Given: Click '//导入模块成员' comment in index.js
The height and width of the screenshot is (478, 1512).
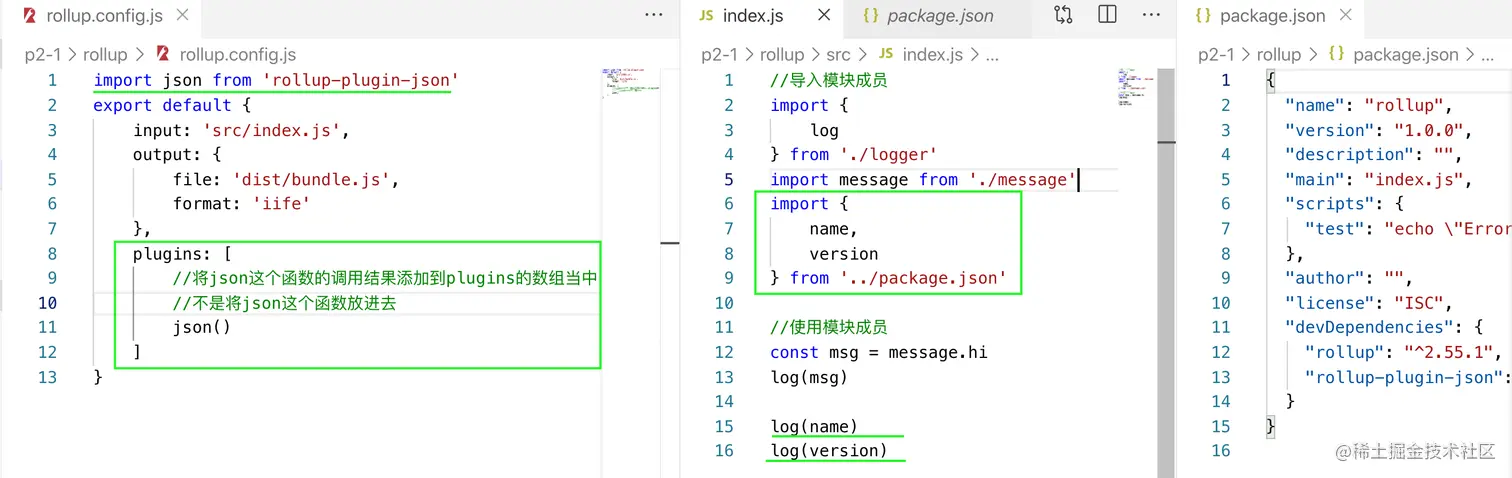Looking at the screenshot, I should coord(828,80).
